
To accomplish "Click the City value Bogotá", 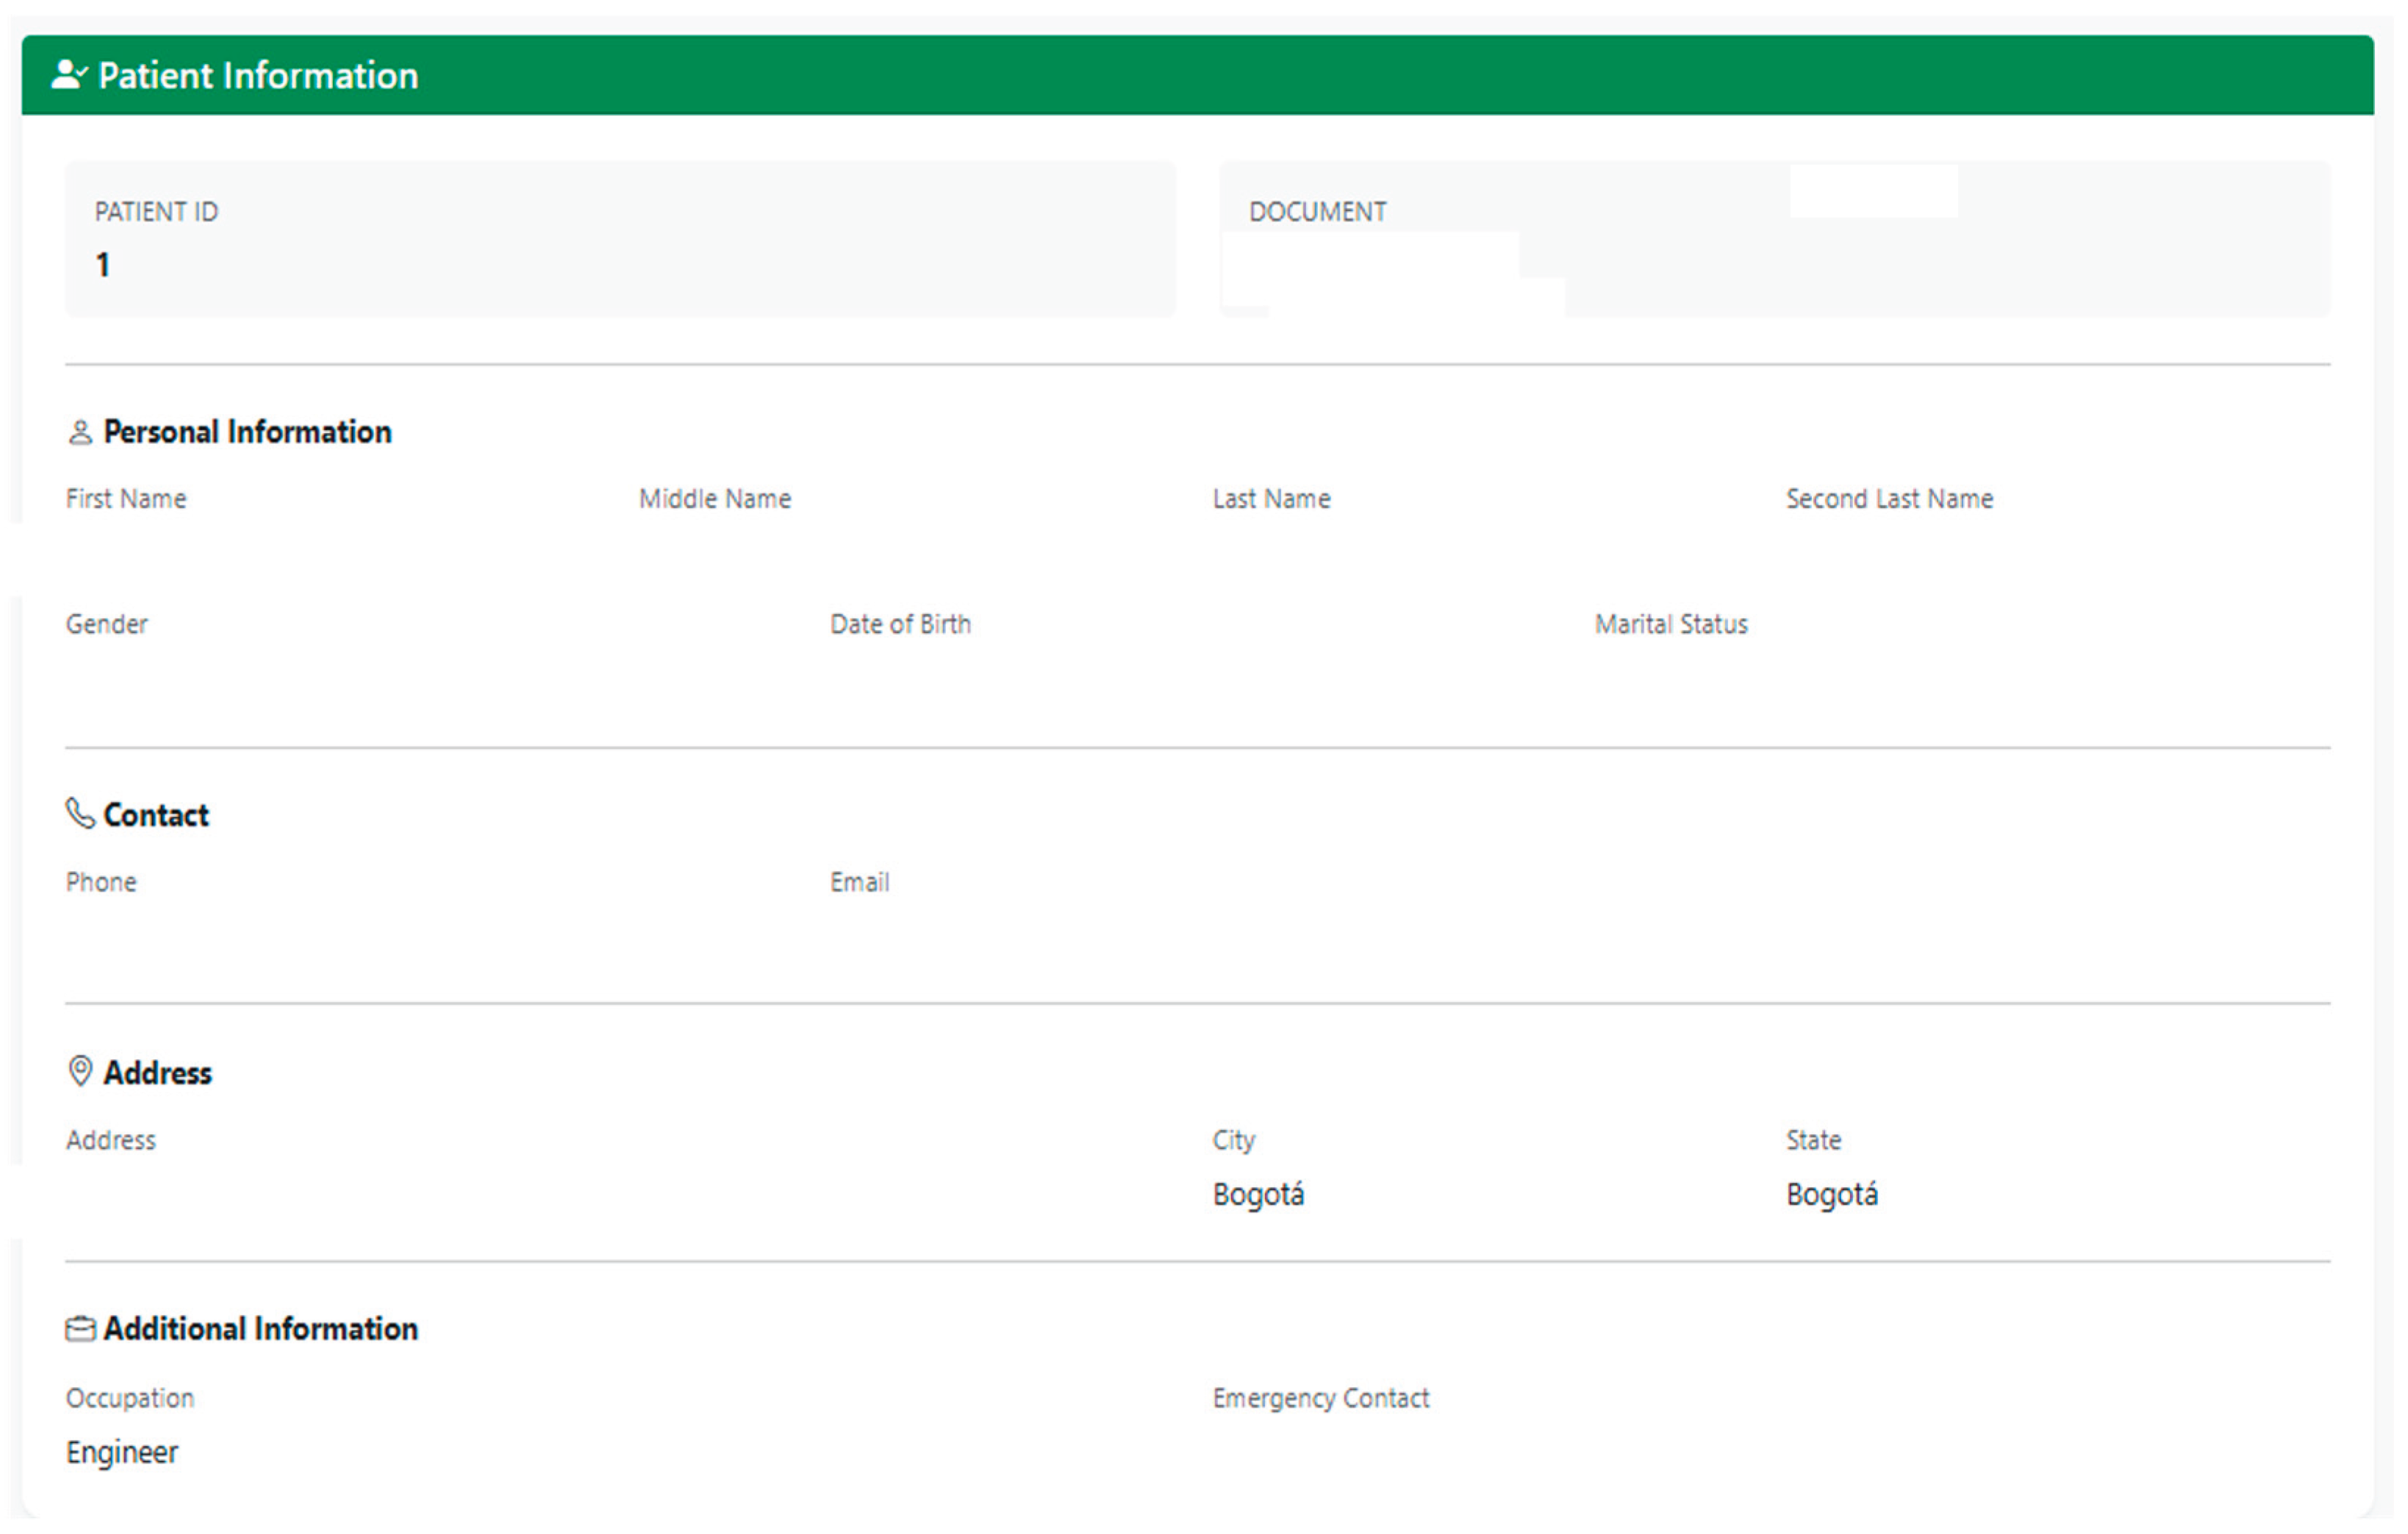I will 1258,1196.
